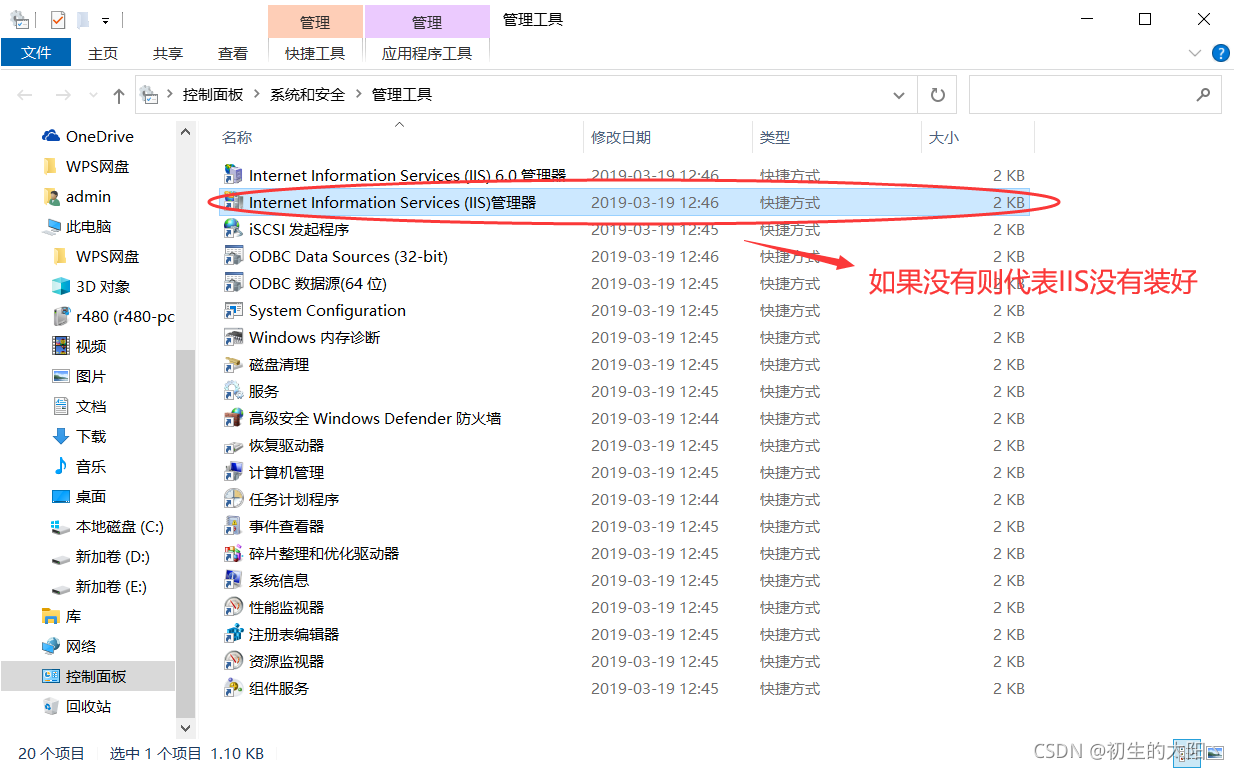Select 网络 in navigation pane
Screen dimensions: 1235x769
69,646
